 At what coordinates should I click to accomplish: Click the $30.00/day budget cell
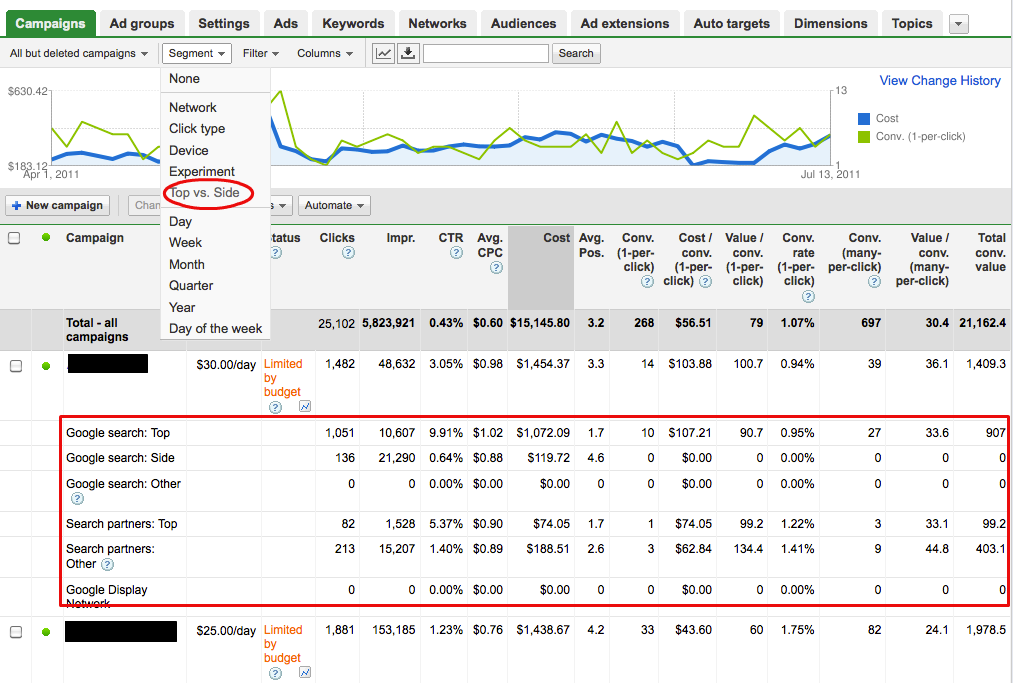226,365
